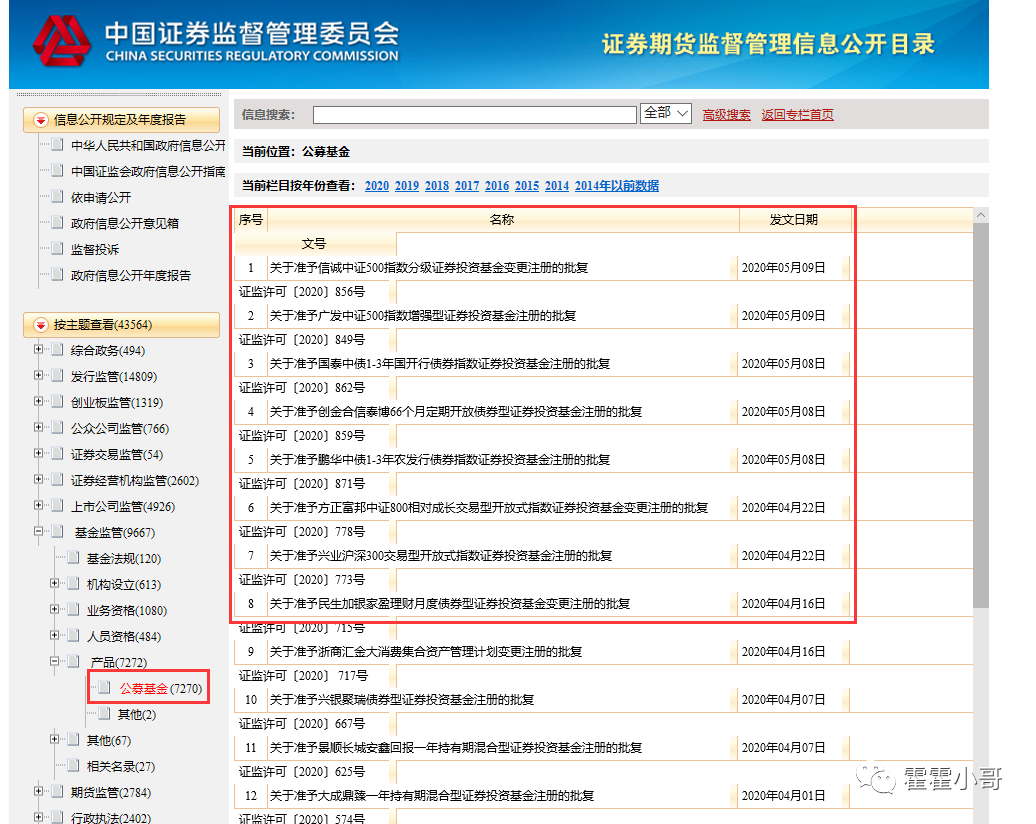The width and height of the screenshot is (1036, 824).
Task: Expand the 期货监管 tree node
Action: [x=38, y=791]
